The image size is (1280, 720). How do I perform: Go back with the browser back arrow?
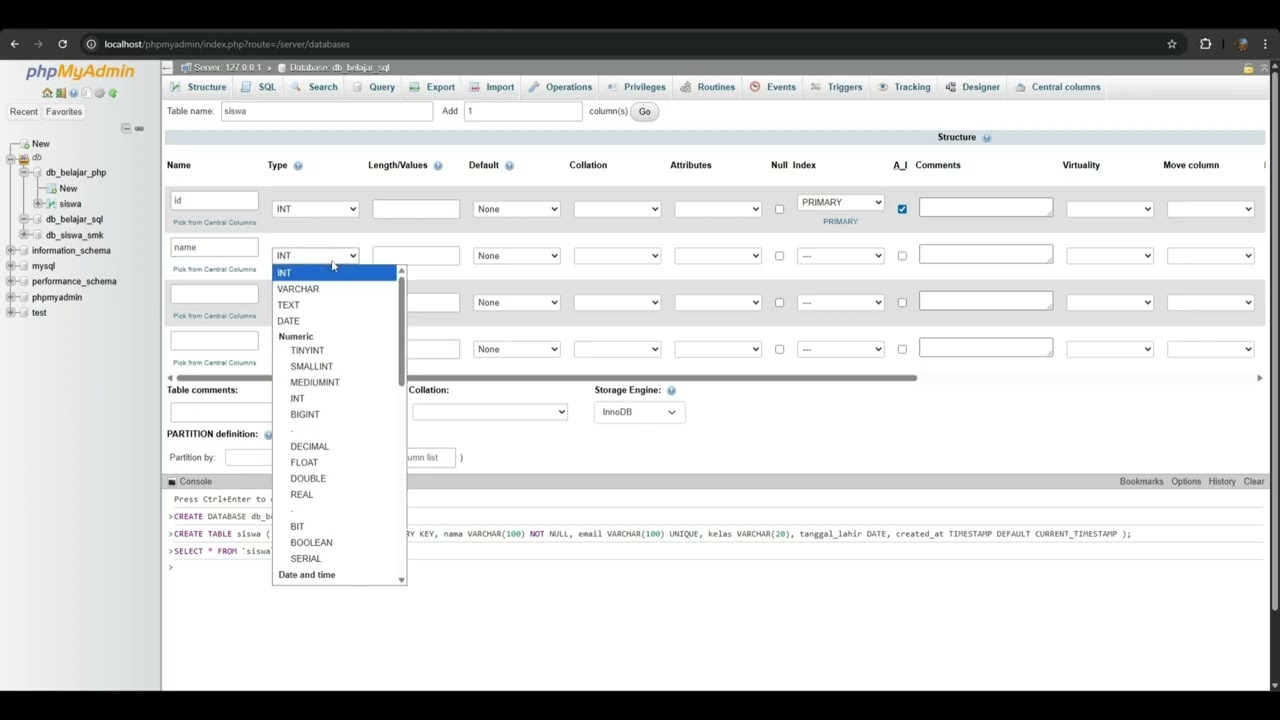tap(14, 44)
